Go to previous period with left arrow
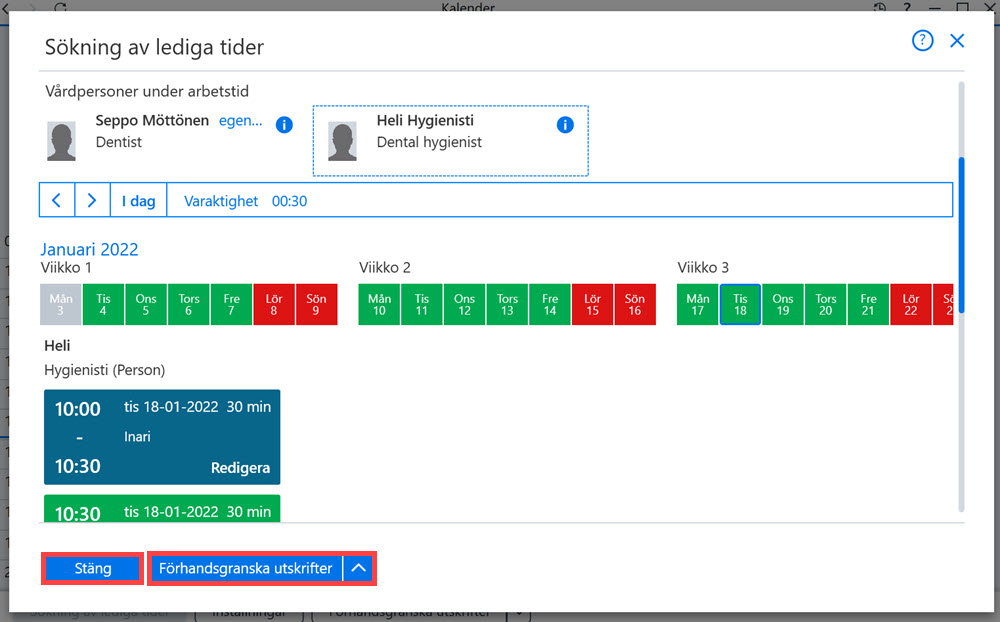 (x=57, y=200)
